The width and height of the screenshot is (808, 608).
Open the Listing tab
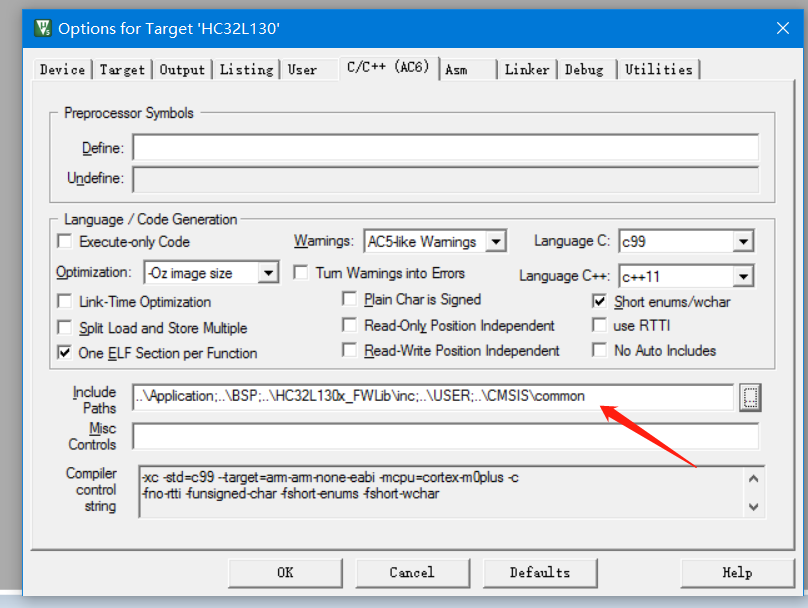(246, 70)
